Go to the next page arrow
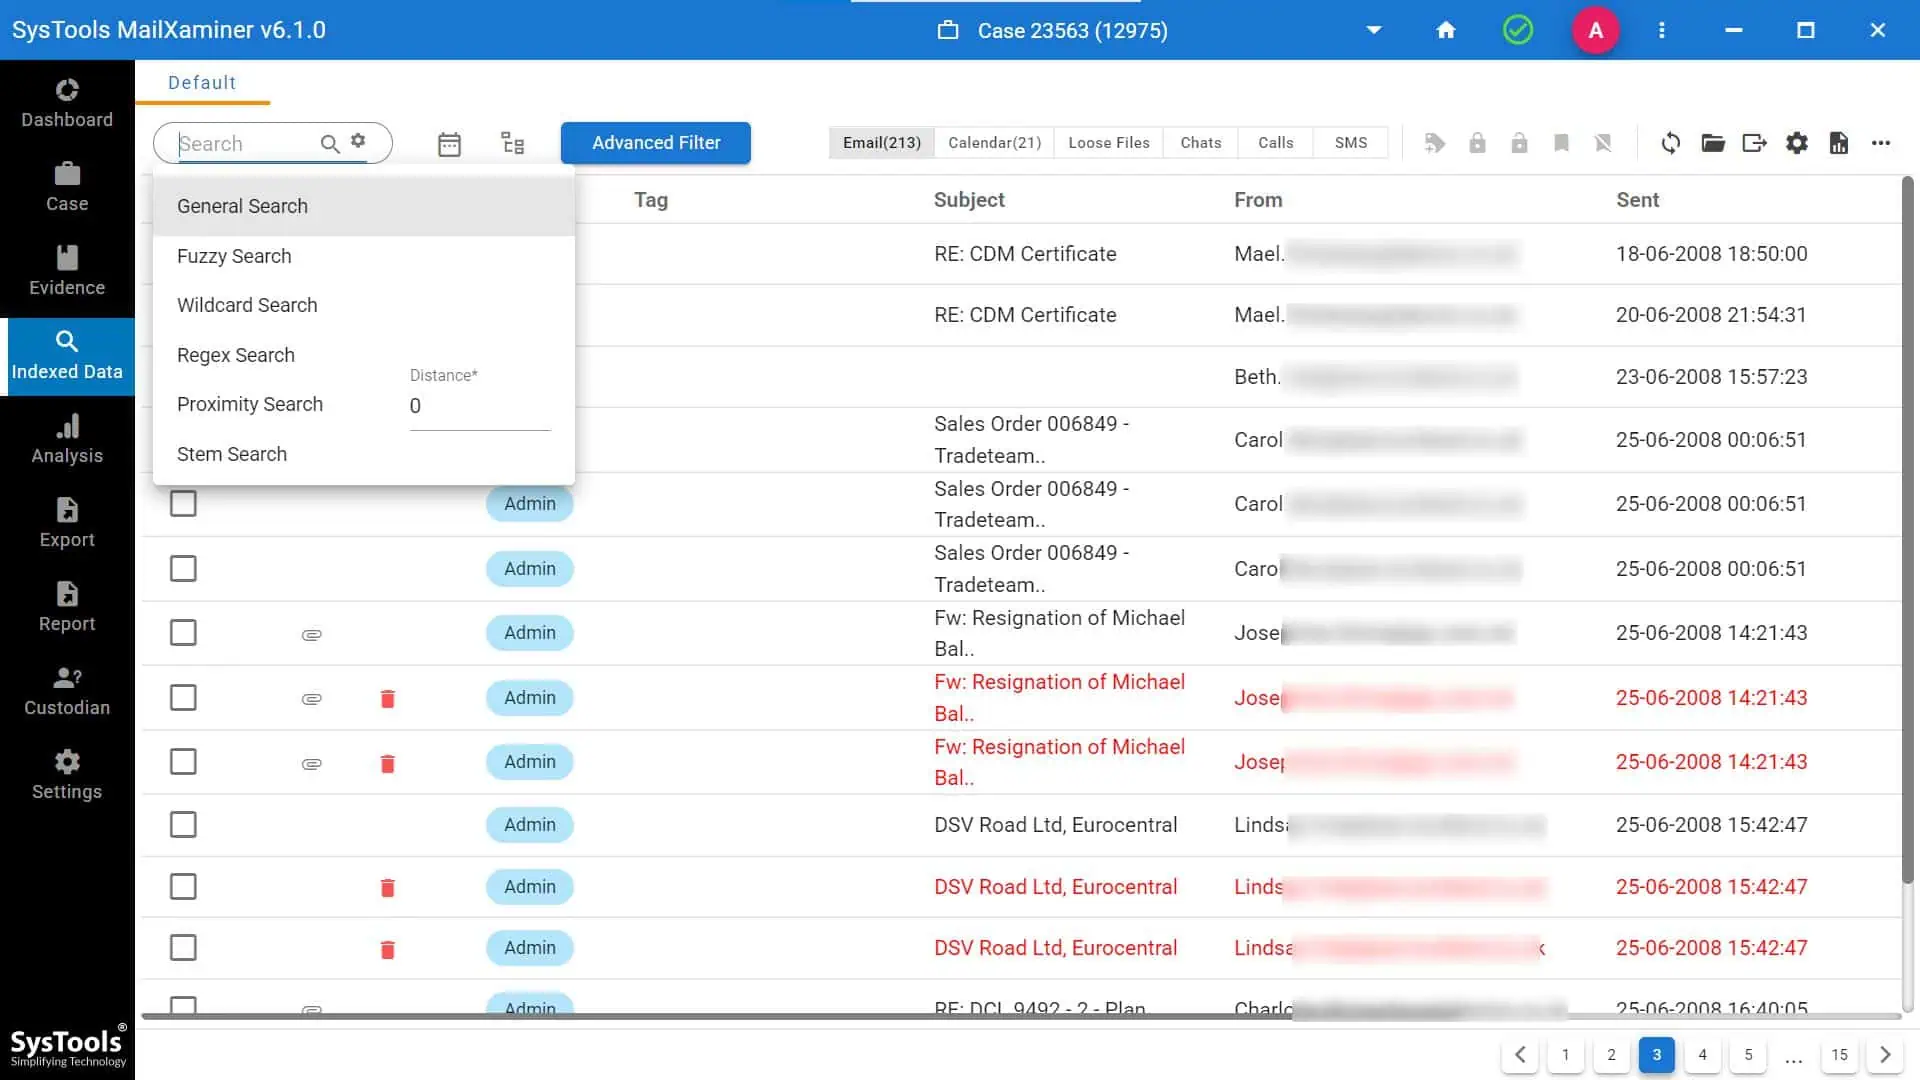1920x1080 pixels. click(1885, 1055)
